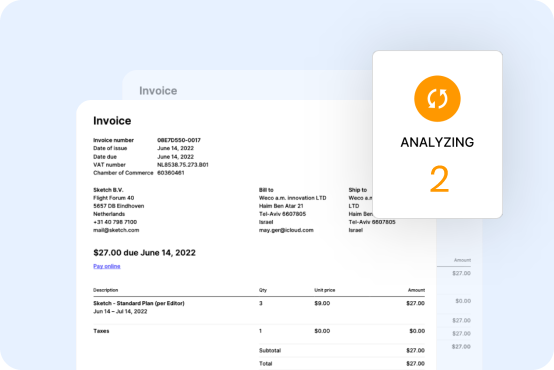Viewport: 554px width, 370px height.
Task: Click the Unit price column header
Action: (x=325, y=290)
